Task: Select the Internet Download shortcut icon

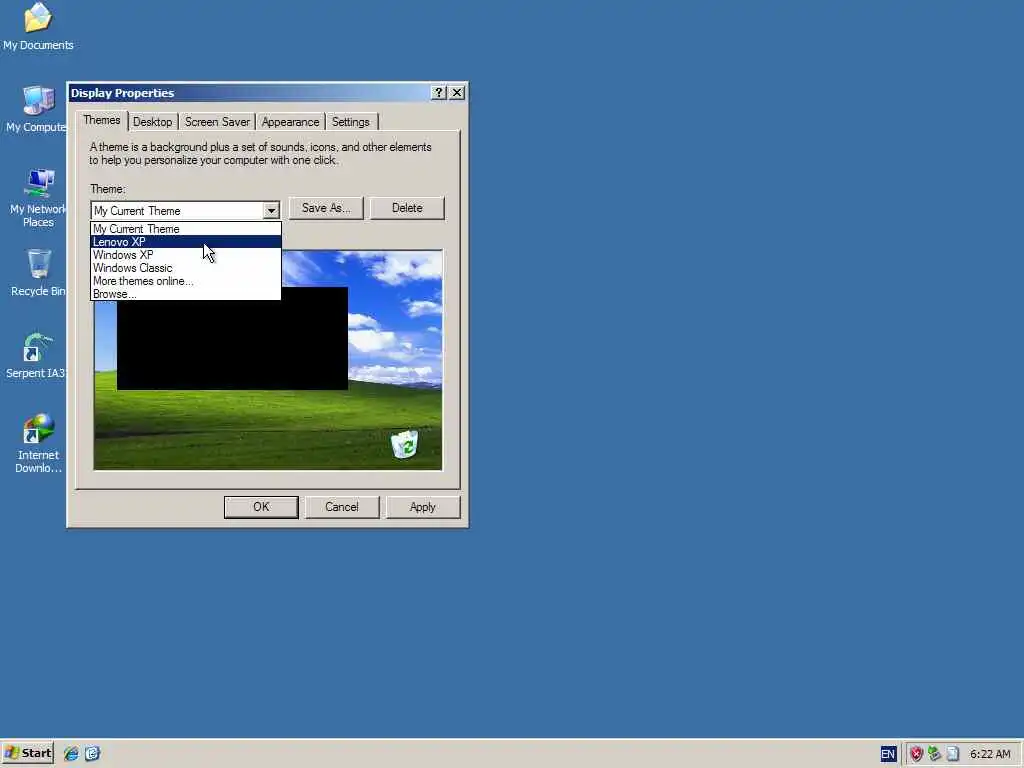Action: [x=38, y=443]
